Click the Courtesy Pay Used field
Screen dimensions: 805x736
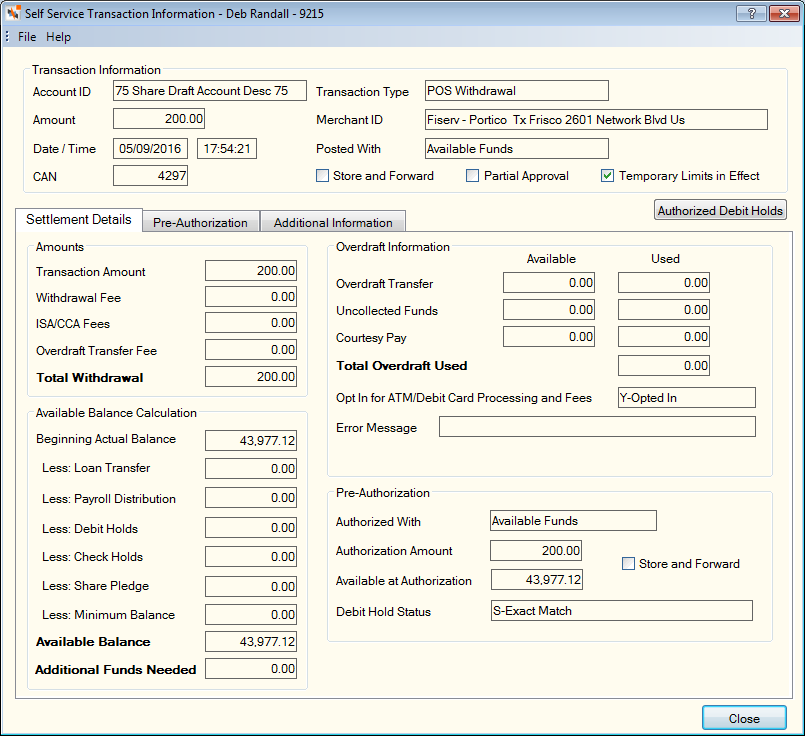pos(664,337)
